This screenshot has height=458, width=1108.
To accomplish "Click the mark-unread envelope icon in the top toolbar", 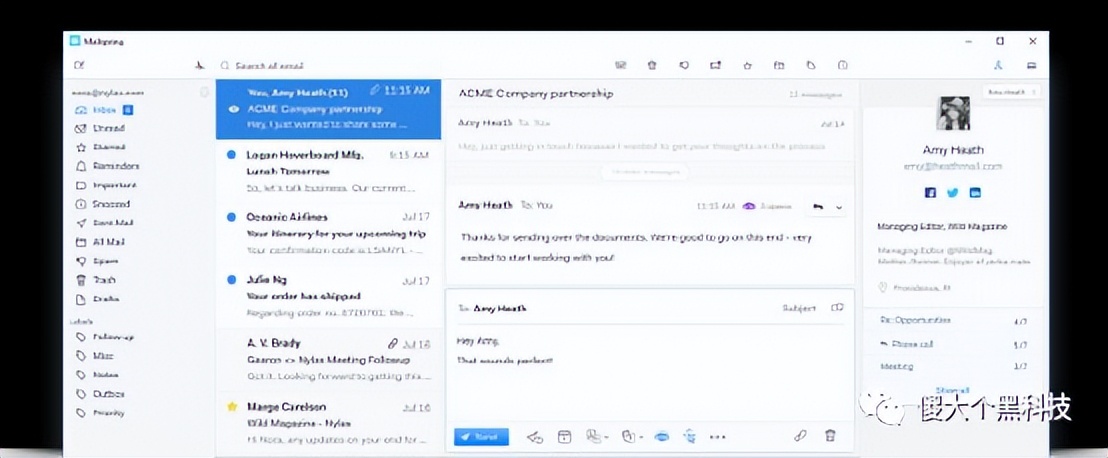I will click(x=716, y=65).
